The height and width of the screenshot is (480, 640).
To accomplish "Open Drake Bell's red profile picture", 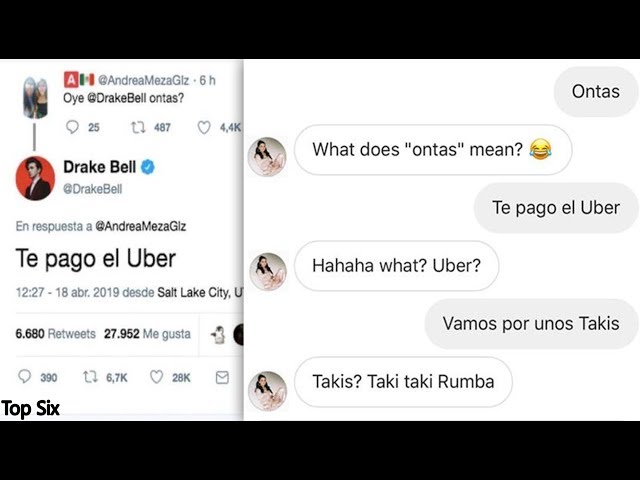I will [35, 178].
